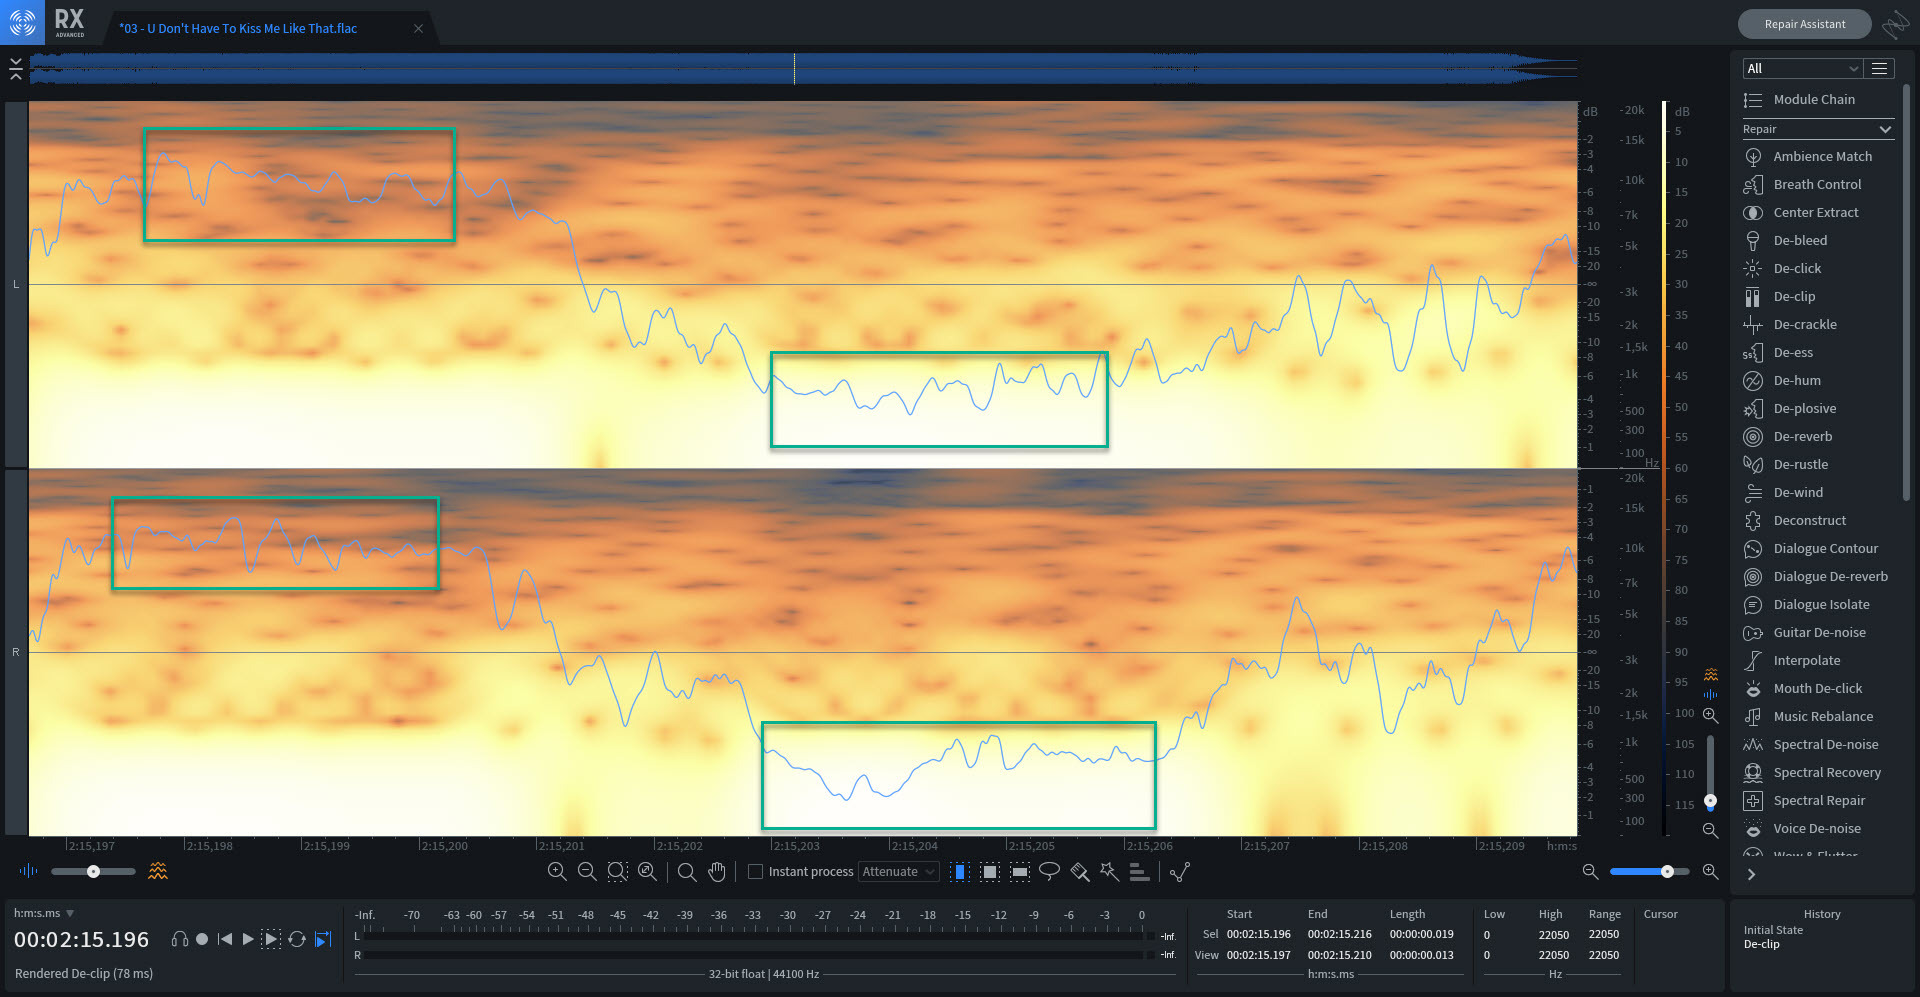Click the 00:02:15.196 timecode display
The height and width of the screenshot is (997, 1920).
click(x=81, y=940)
